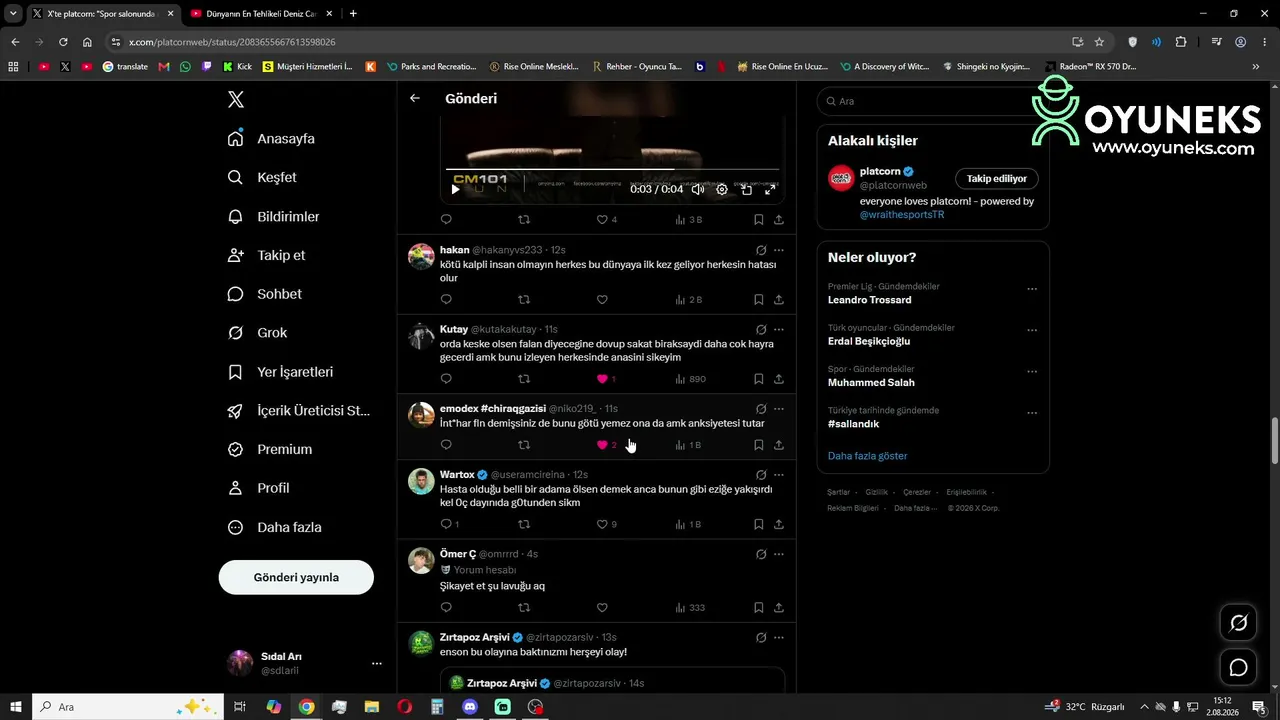Viewport: 1280px width, 720px height.
Task: Open the Premium sidebar item
Action: [270, 449]
